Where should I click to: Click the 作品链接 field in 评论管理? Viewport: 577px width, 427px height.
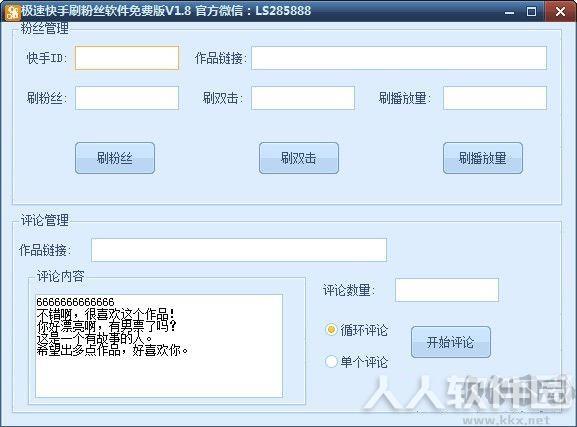pos(239,250)
